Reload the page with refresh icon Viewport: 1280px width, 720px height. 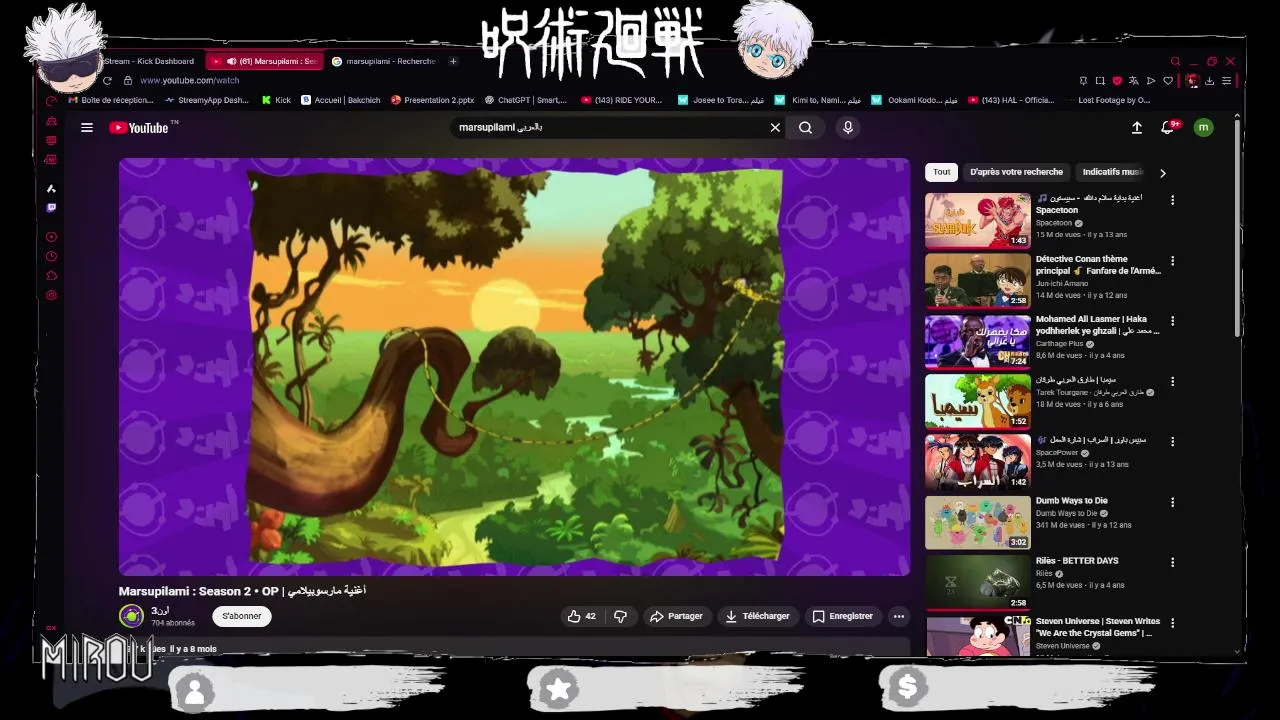coord(107,80)
